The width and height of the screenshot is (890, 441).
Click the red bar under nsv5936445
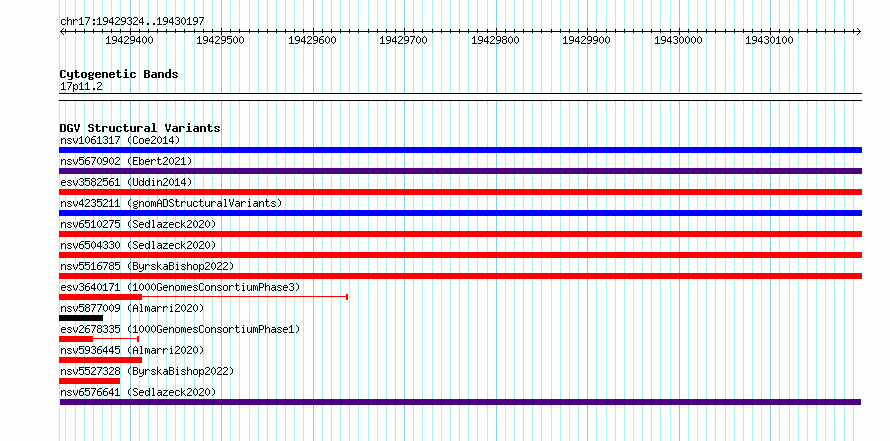pos(100,360)
